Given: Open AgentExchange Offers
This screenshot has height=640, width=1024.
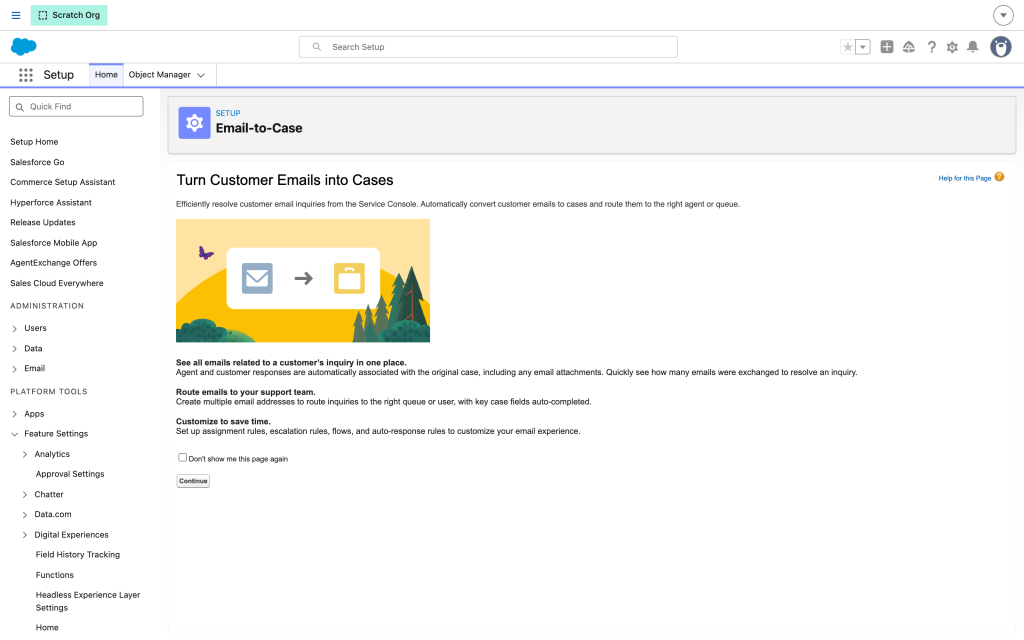Looking at the screenshot, I should click(x=54, y=263).
